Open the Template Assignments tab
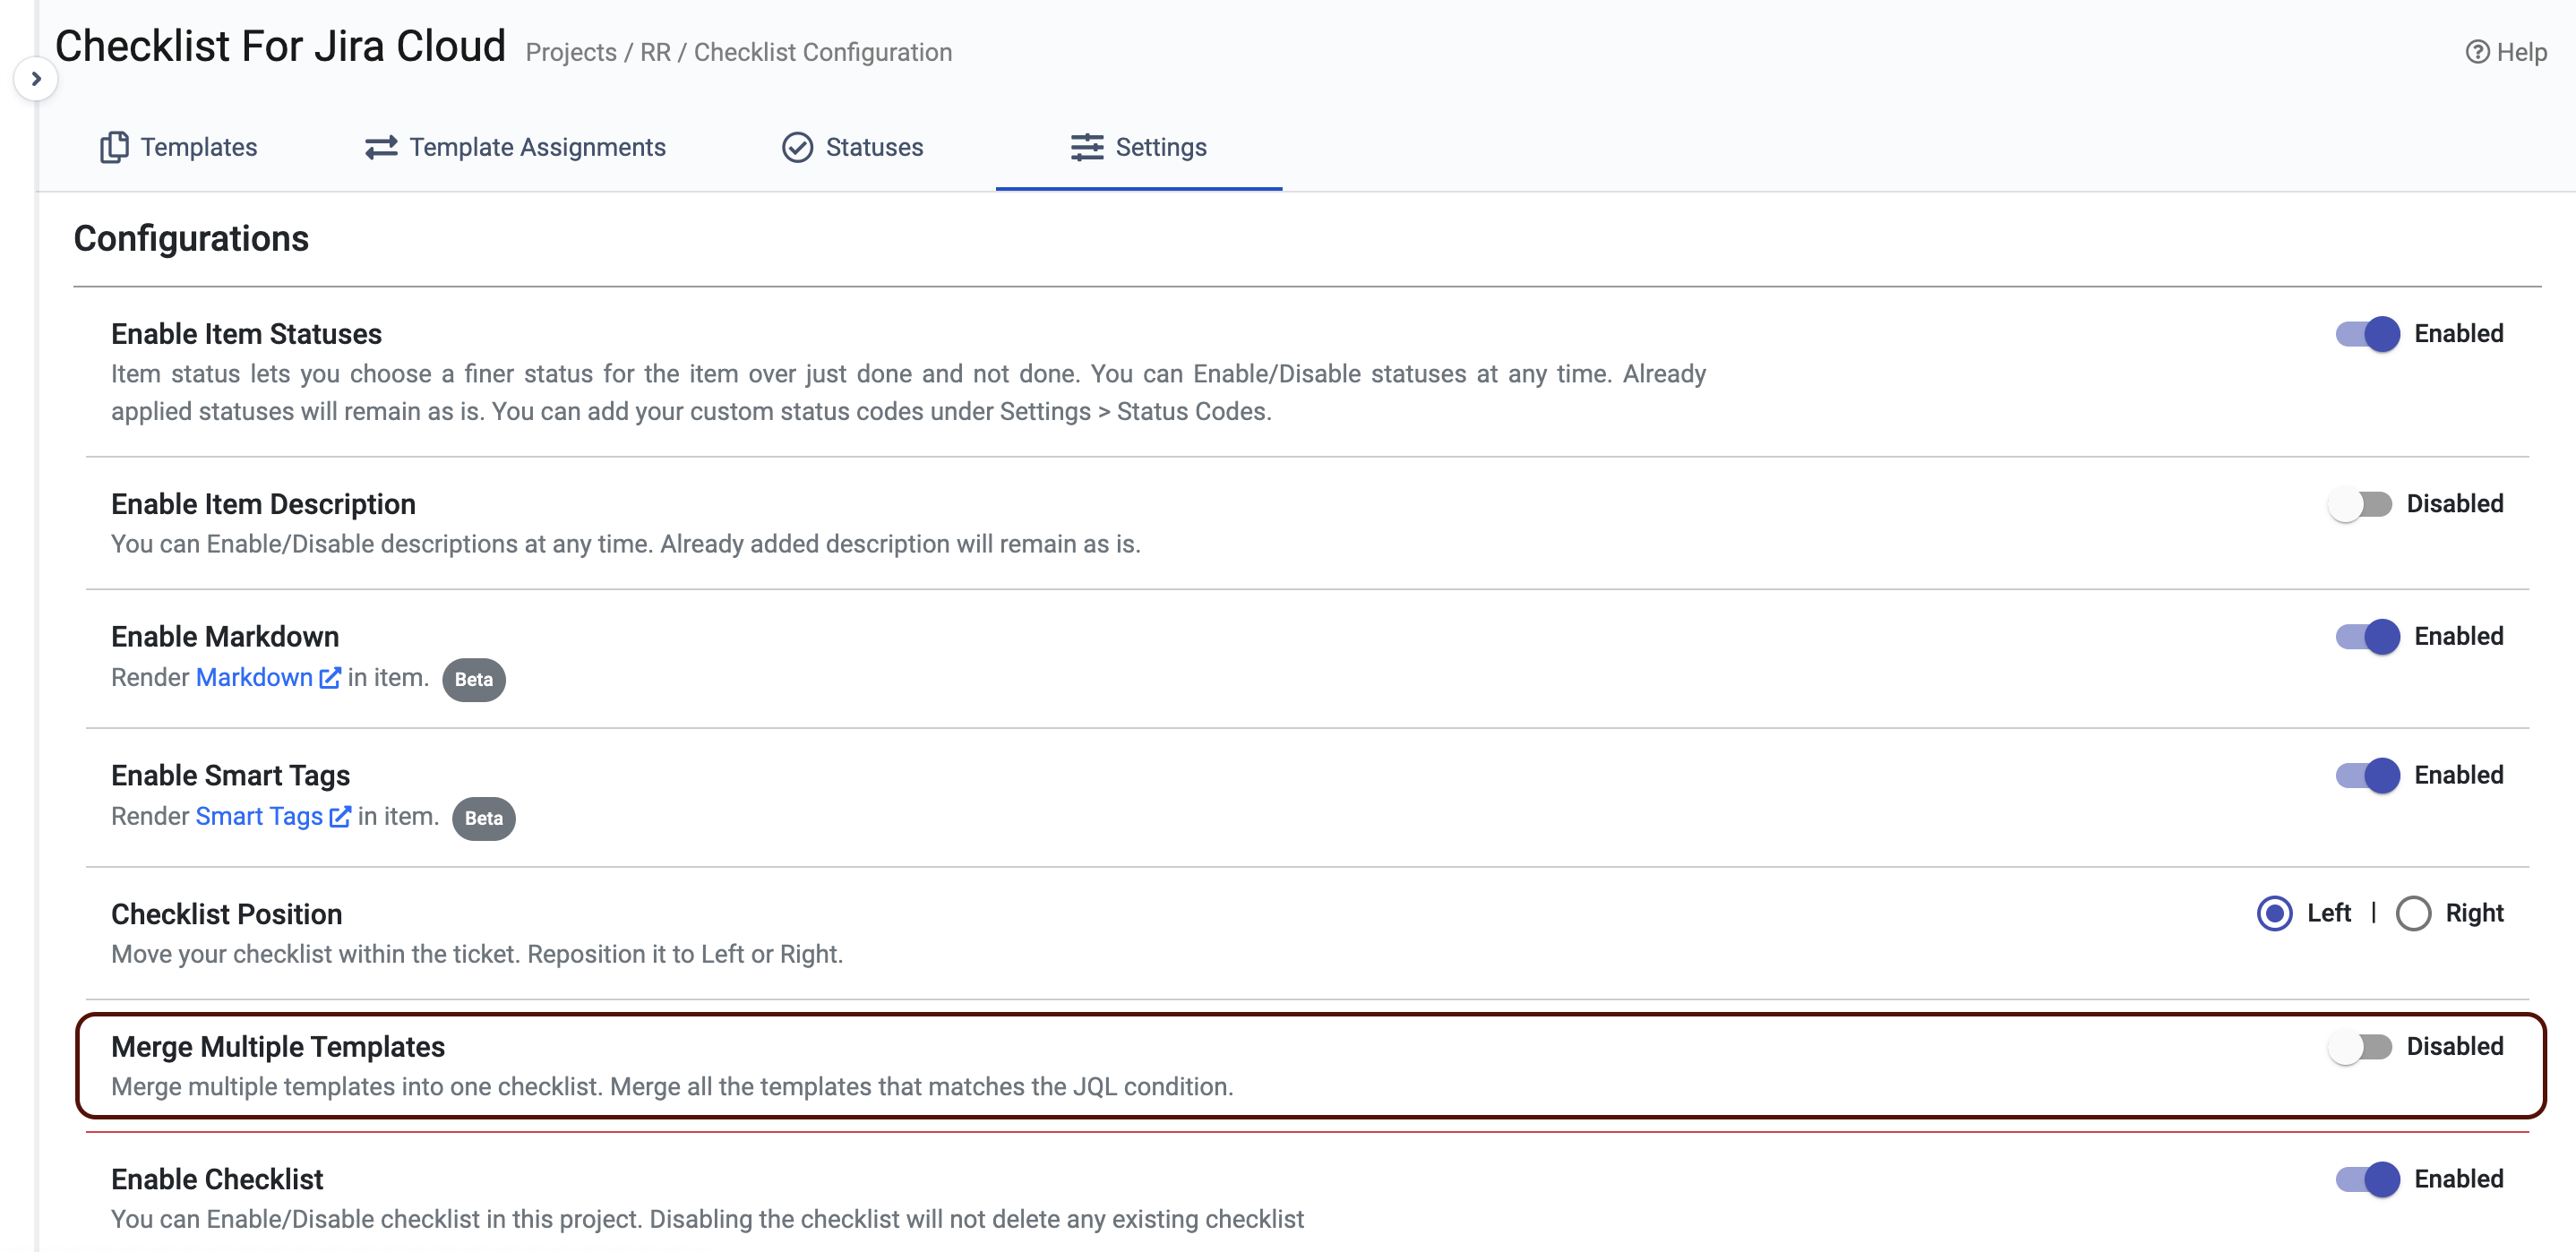This screenshot has height=1252, width=2576. pos(537,147)
